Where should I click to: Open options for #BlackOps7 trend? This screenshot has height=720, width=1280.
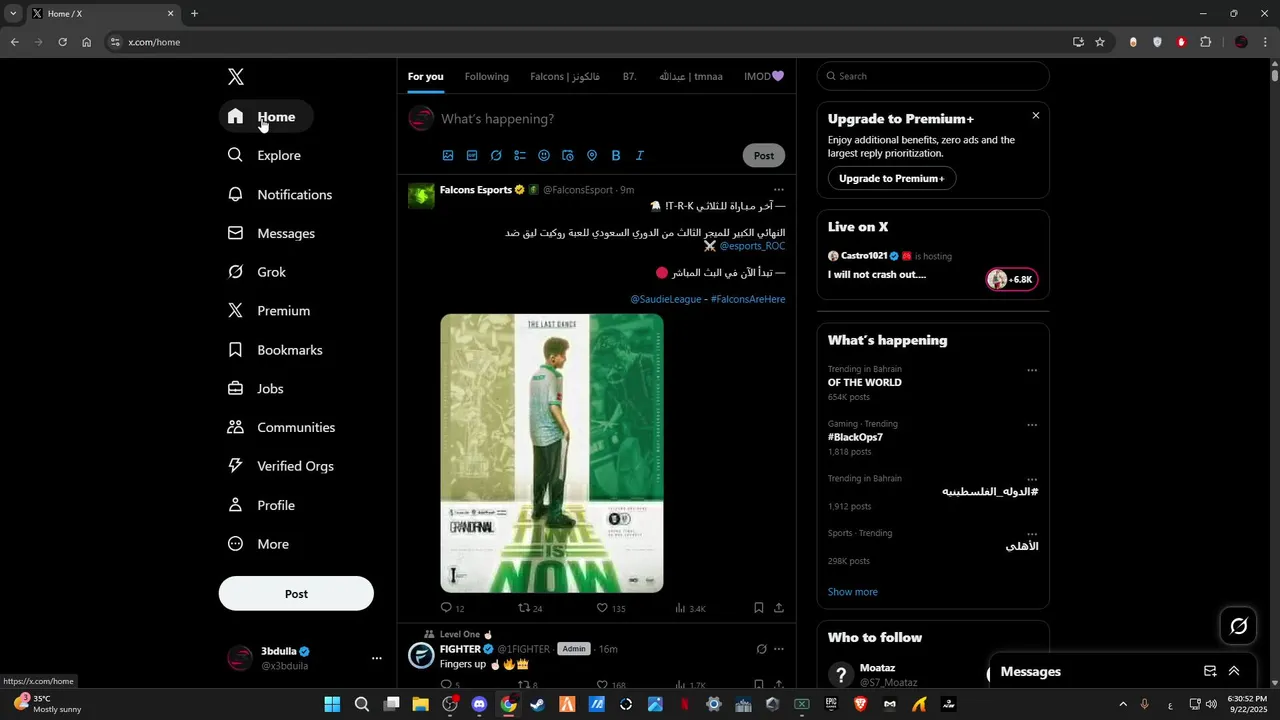tap(1032, 425)
